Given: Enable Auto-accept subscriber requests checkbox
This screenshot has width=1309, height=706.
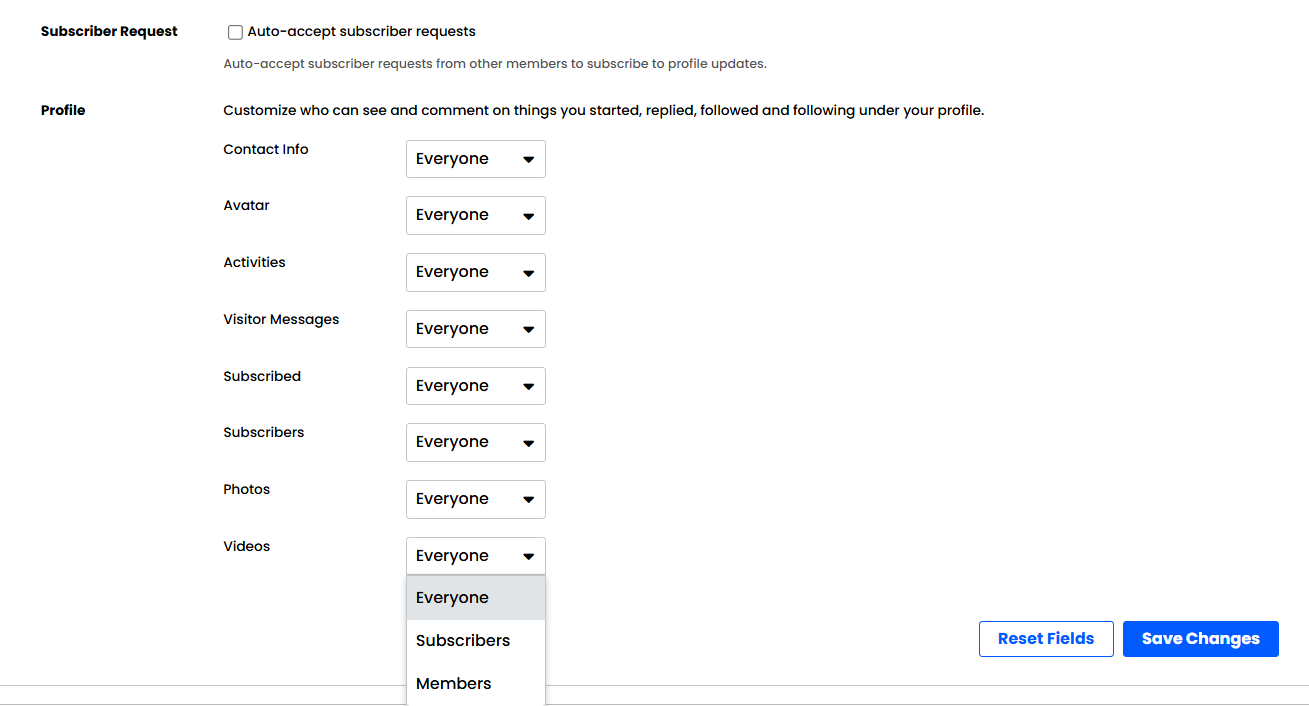Looking at the screenshot, I should pos(235,32).
